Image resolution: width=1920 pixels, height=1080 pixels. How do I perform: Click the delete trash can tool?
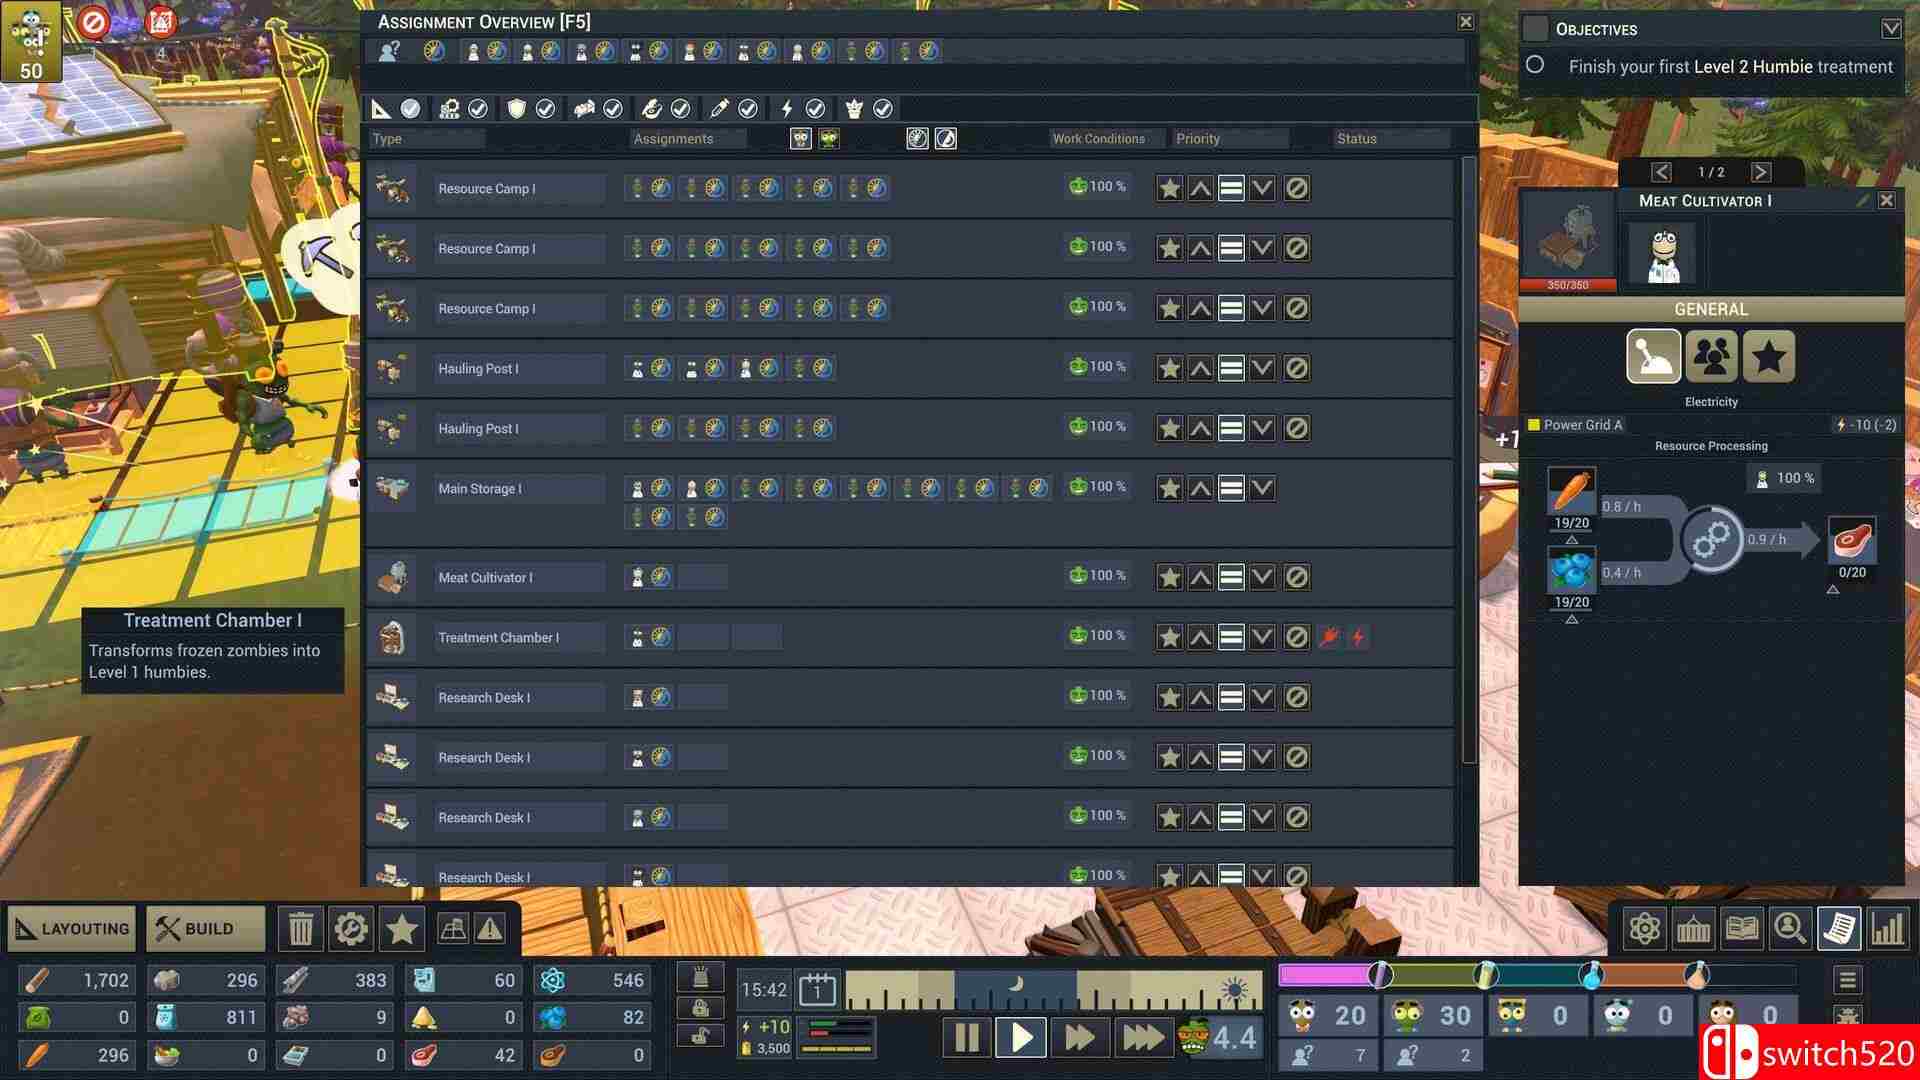(301, 929)
